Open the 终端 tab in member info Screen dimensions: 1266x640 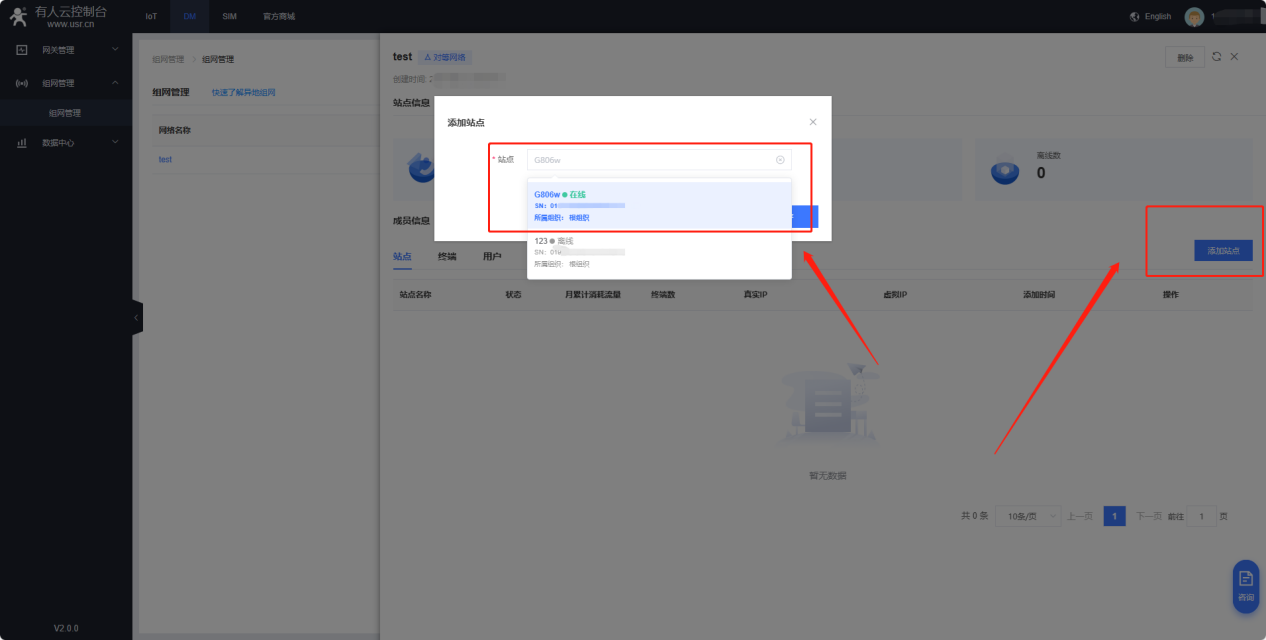pos(446,257)
